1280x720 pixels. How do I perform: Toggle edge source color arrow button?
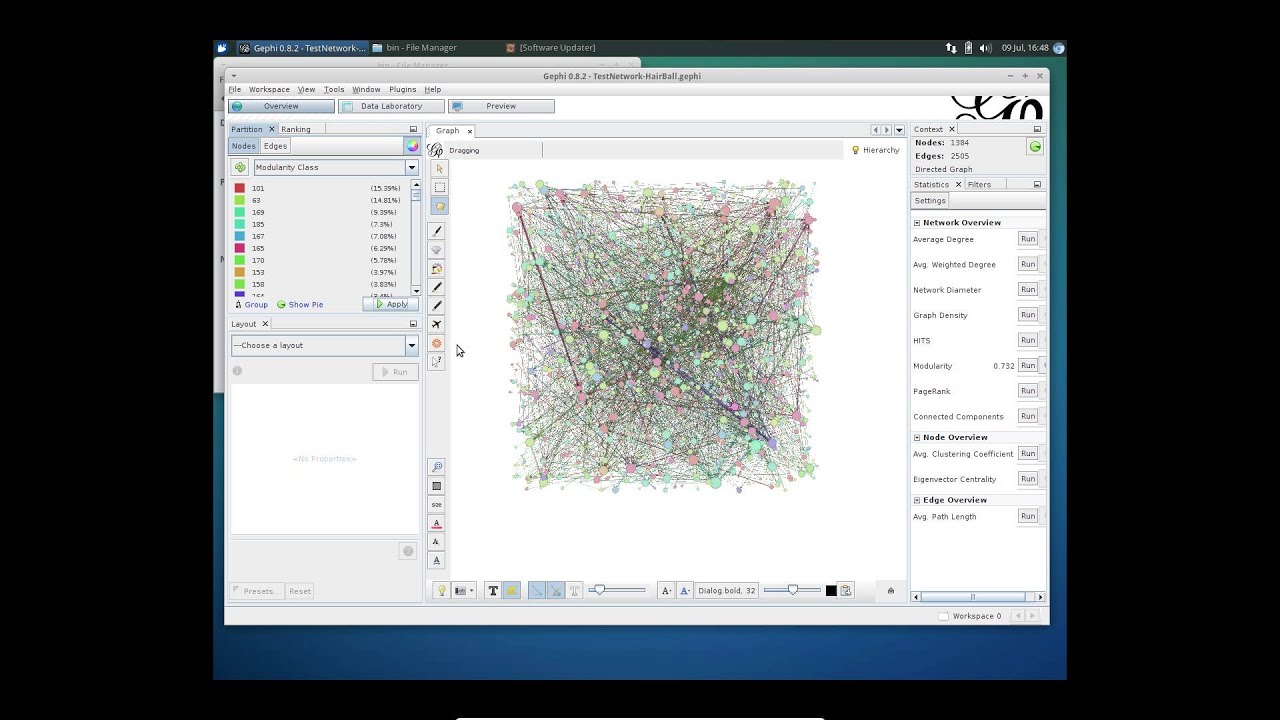tap(537, 591)
